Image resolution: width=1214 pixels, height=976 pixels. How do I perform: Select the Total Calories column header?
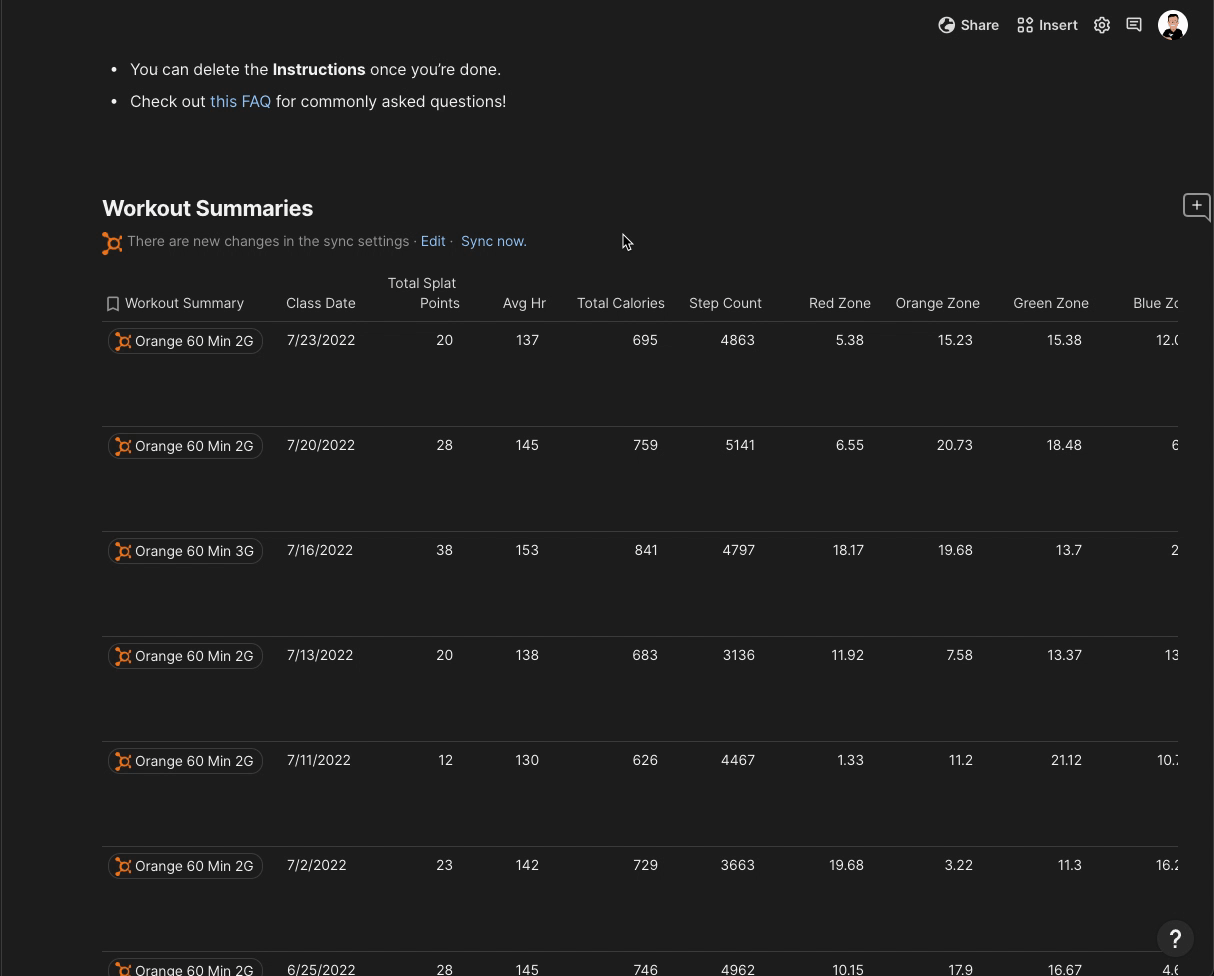pyautogui.click(x=621, y=303)
